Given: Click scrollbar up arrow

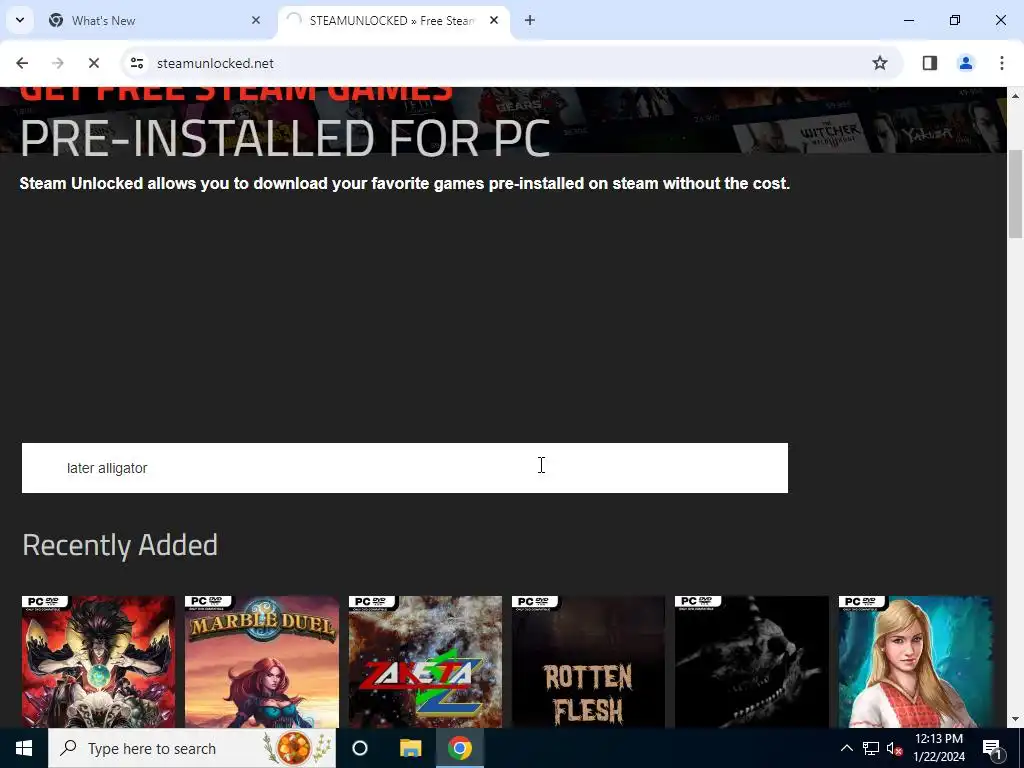Looking at the screenshot, I should click(1016, 96).
